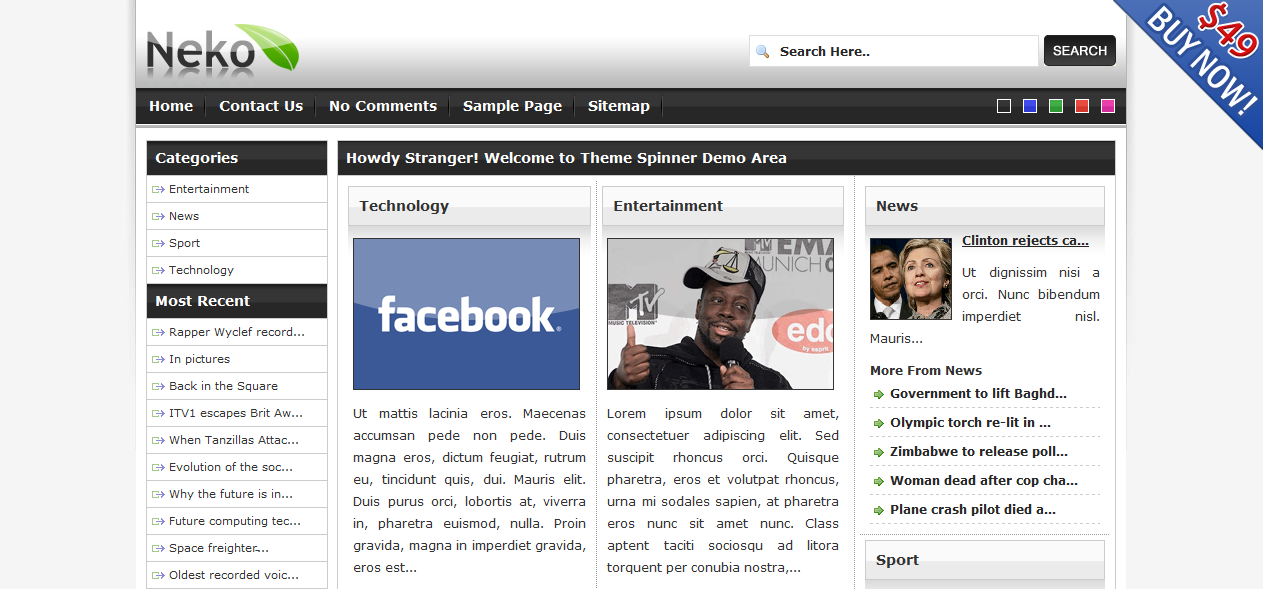Click green arrow beside Woman dead after cop
Screen dimensions: 1263x589
point(879,481)
